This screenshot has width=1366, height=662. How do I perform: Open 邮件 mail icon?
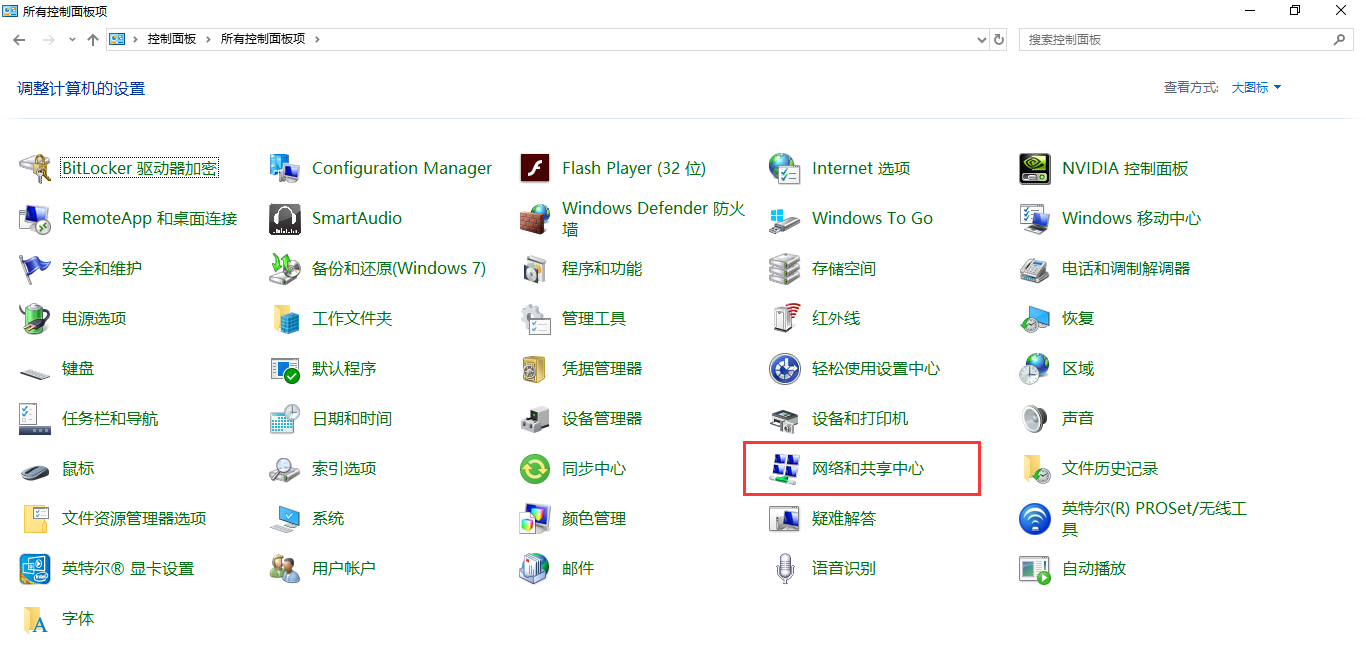tap(535, 568)
